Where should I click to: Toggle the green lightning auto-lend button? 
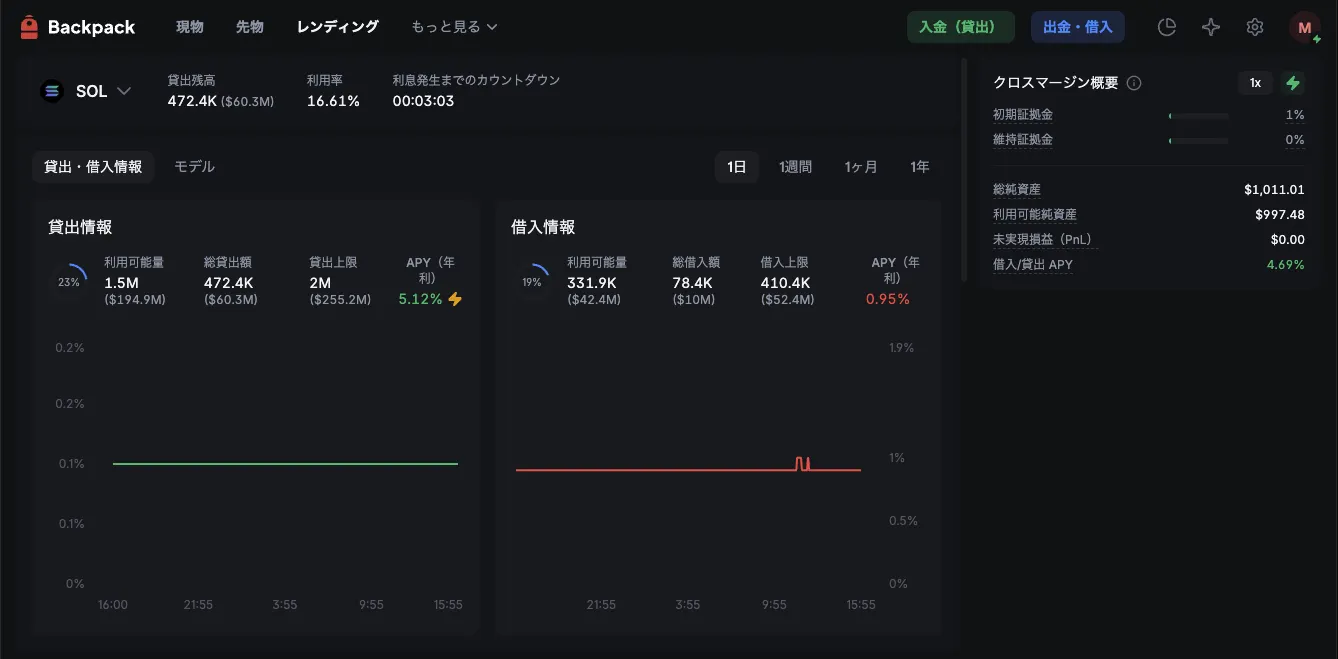click(1293, 83)
